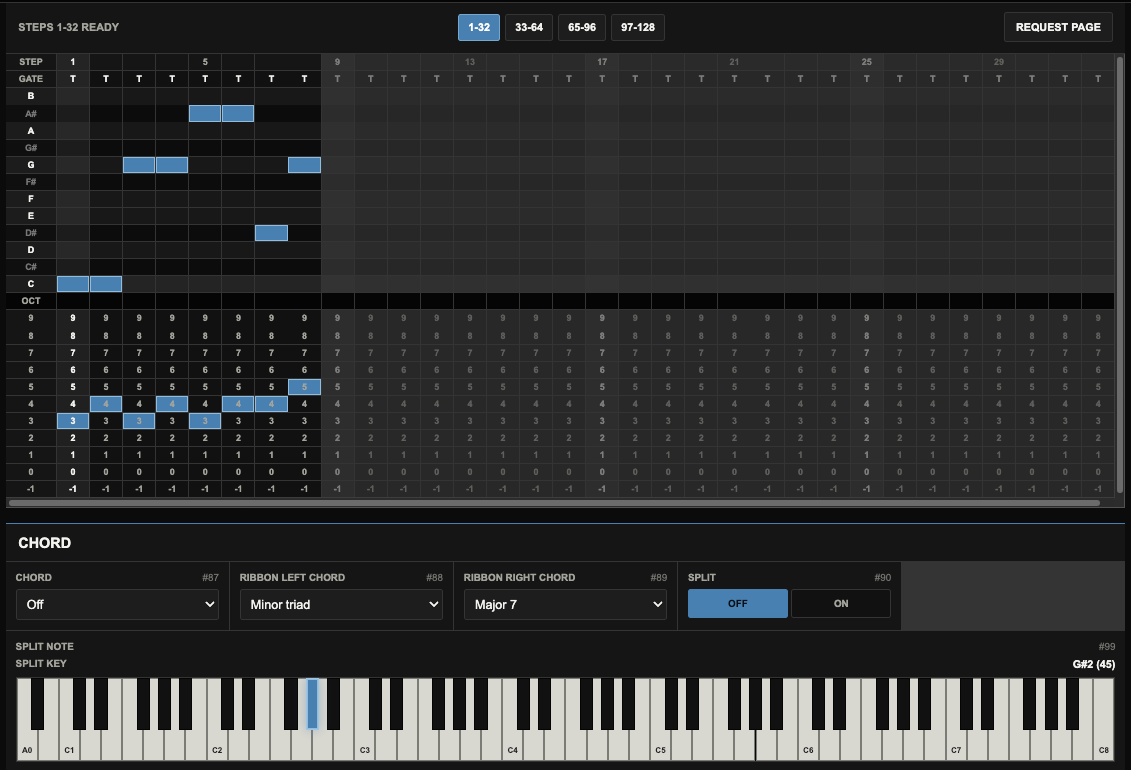Select octave 0 for step 25
1131x770 pixels.
coord(866,472)
